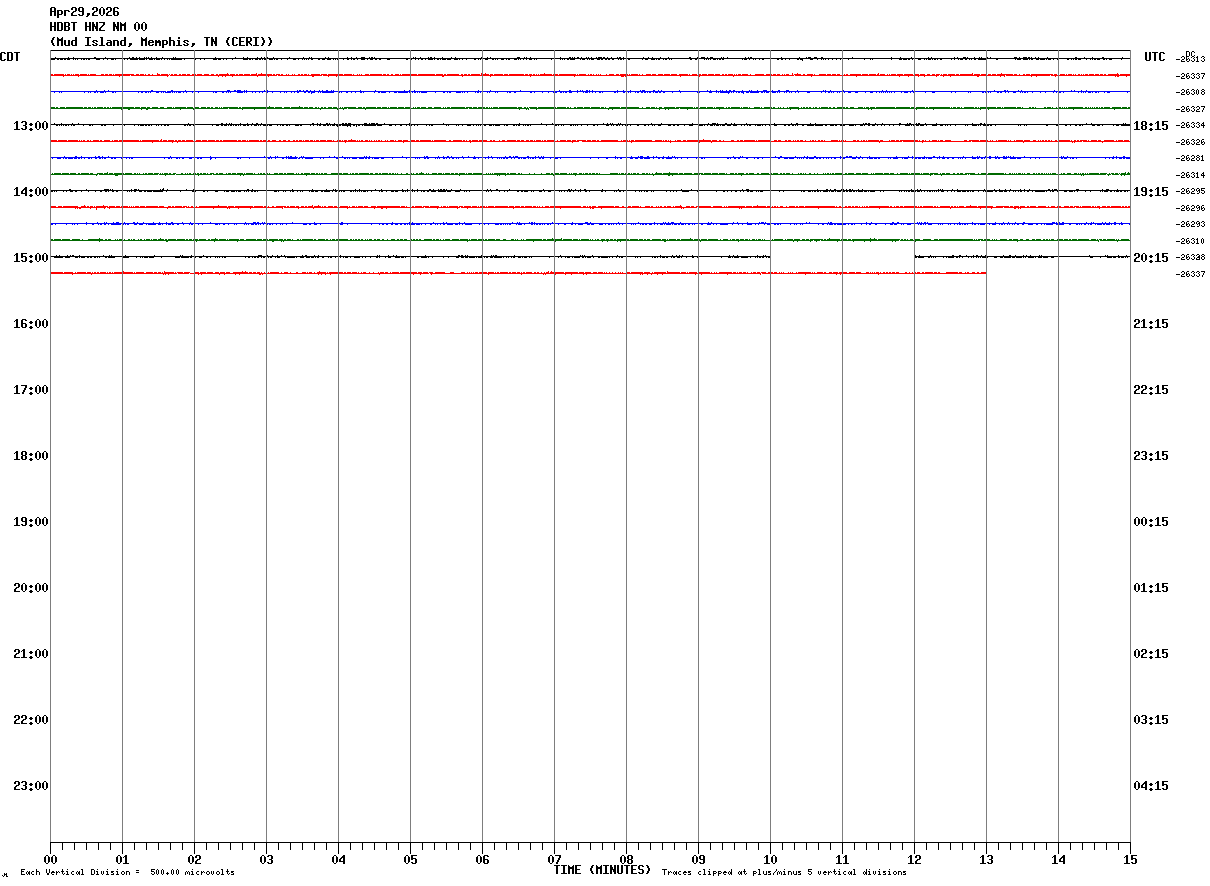Image resolution: width=1210 pixels, height=886 pixels.
Task: Select the 15:00 CDT time label
Action: (x=31, y=258)
